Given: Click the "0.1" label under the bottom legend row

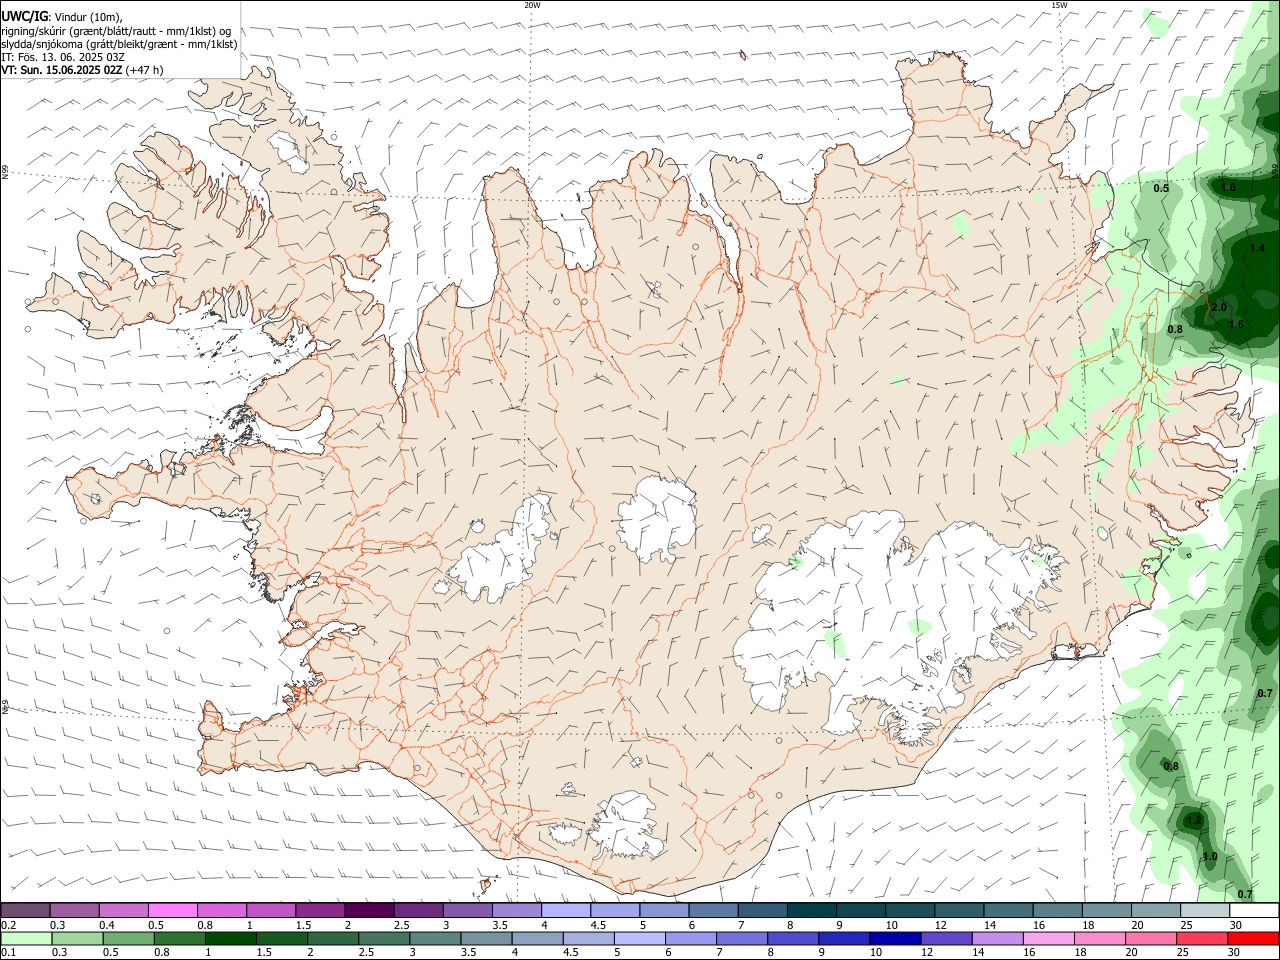Looking at the screenshot, I should tap(8, 953).
